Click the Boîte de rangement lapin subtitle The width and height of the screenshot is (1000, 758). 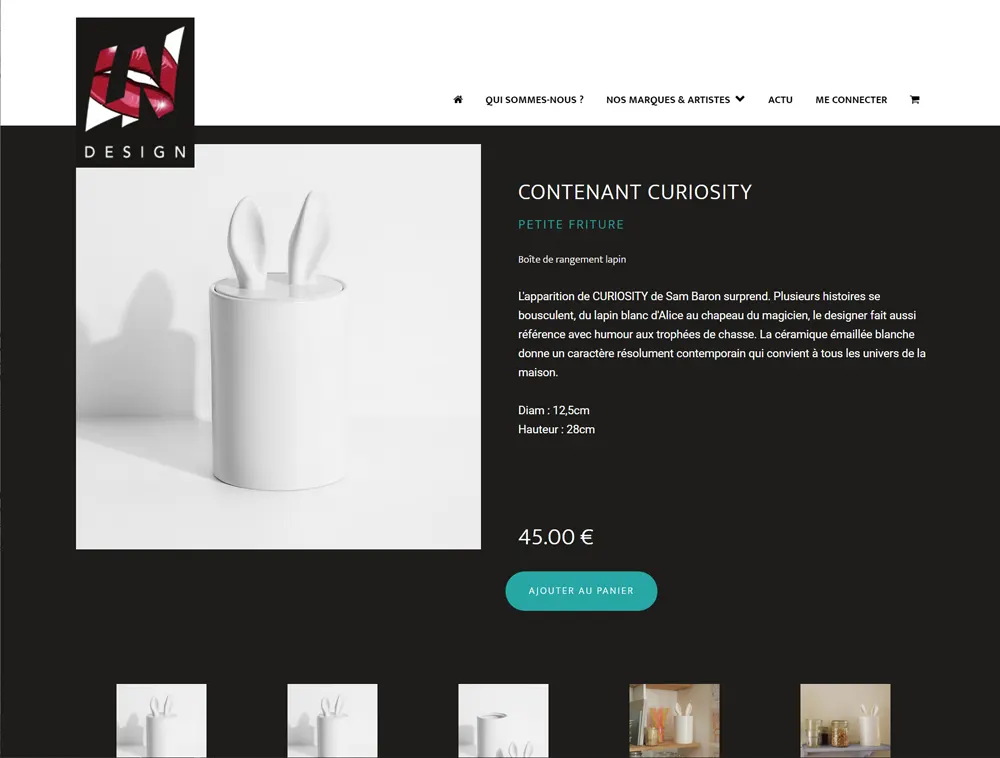coord(572,259)
